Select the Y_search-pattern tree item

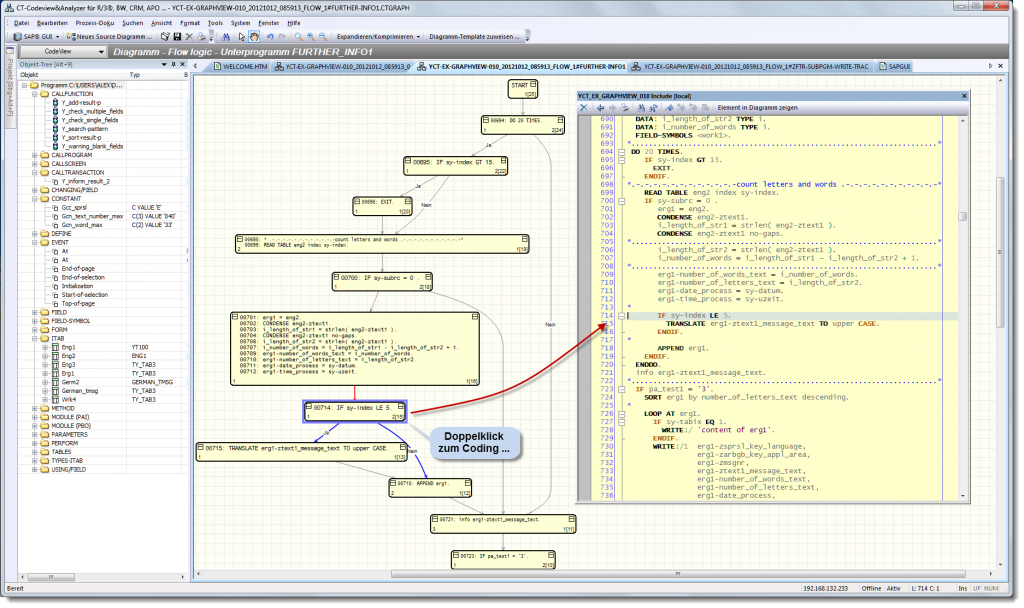[x=83, y=129]
